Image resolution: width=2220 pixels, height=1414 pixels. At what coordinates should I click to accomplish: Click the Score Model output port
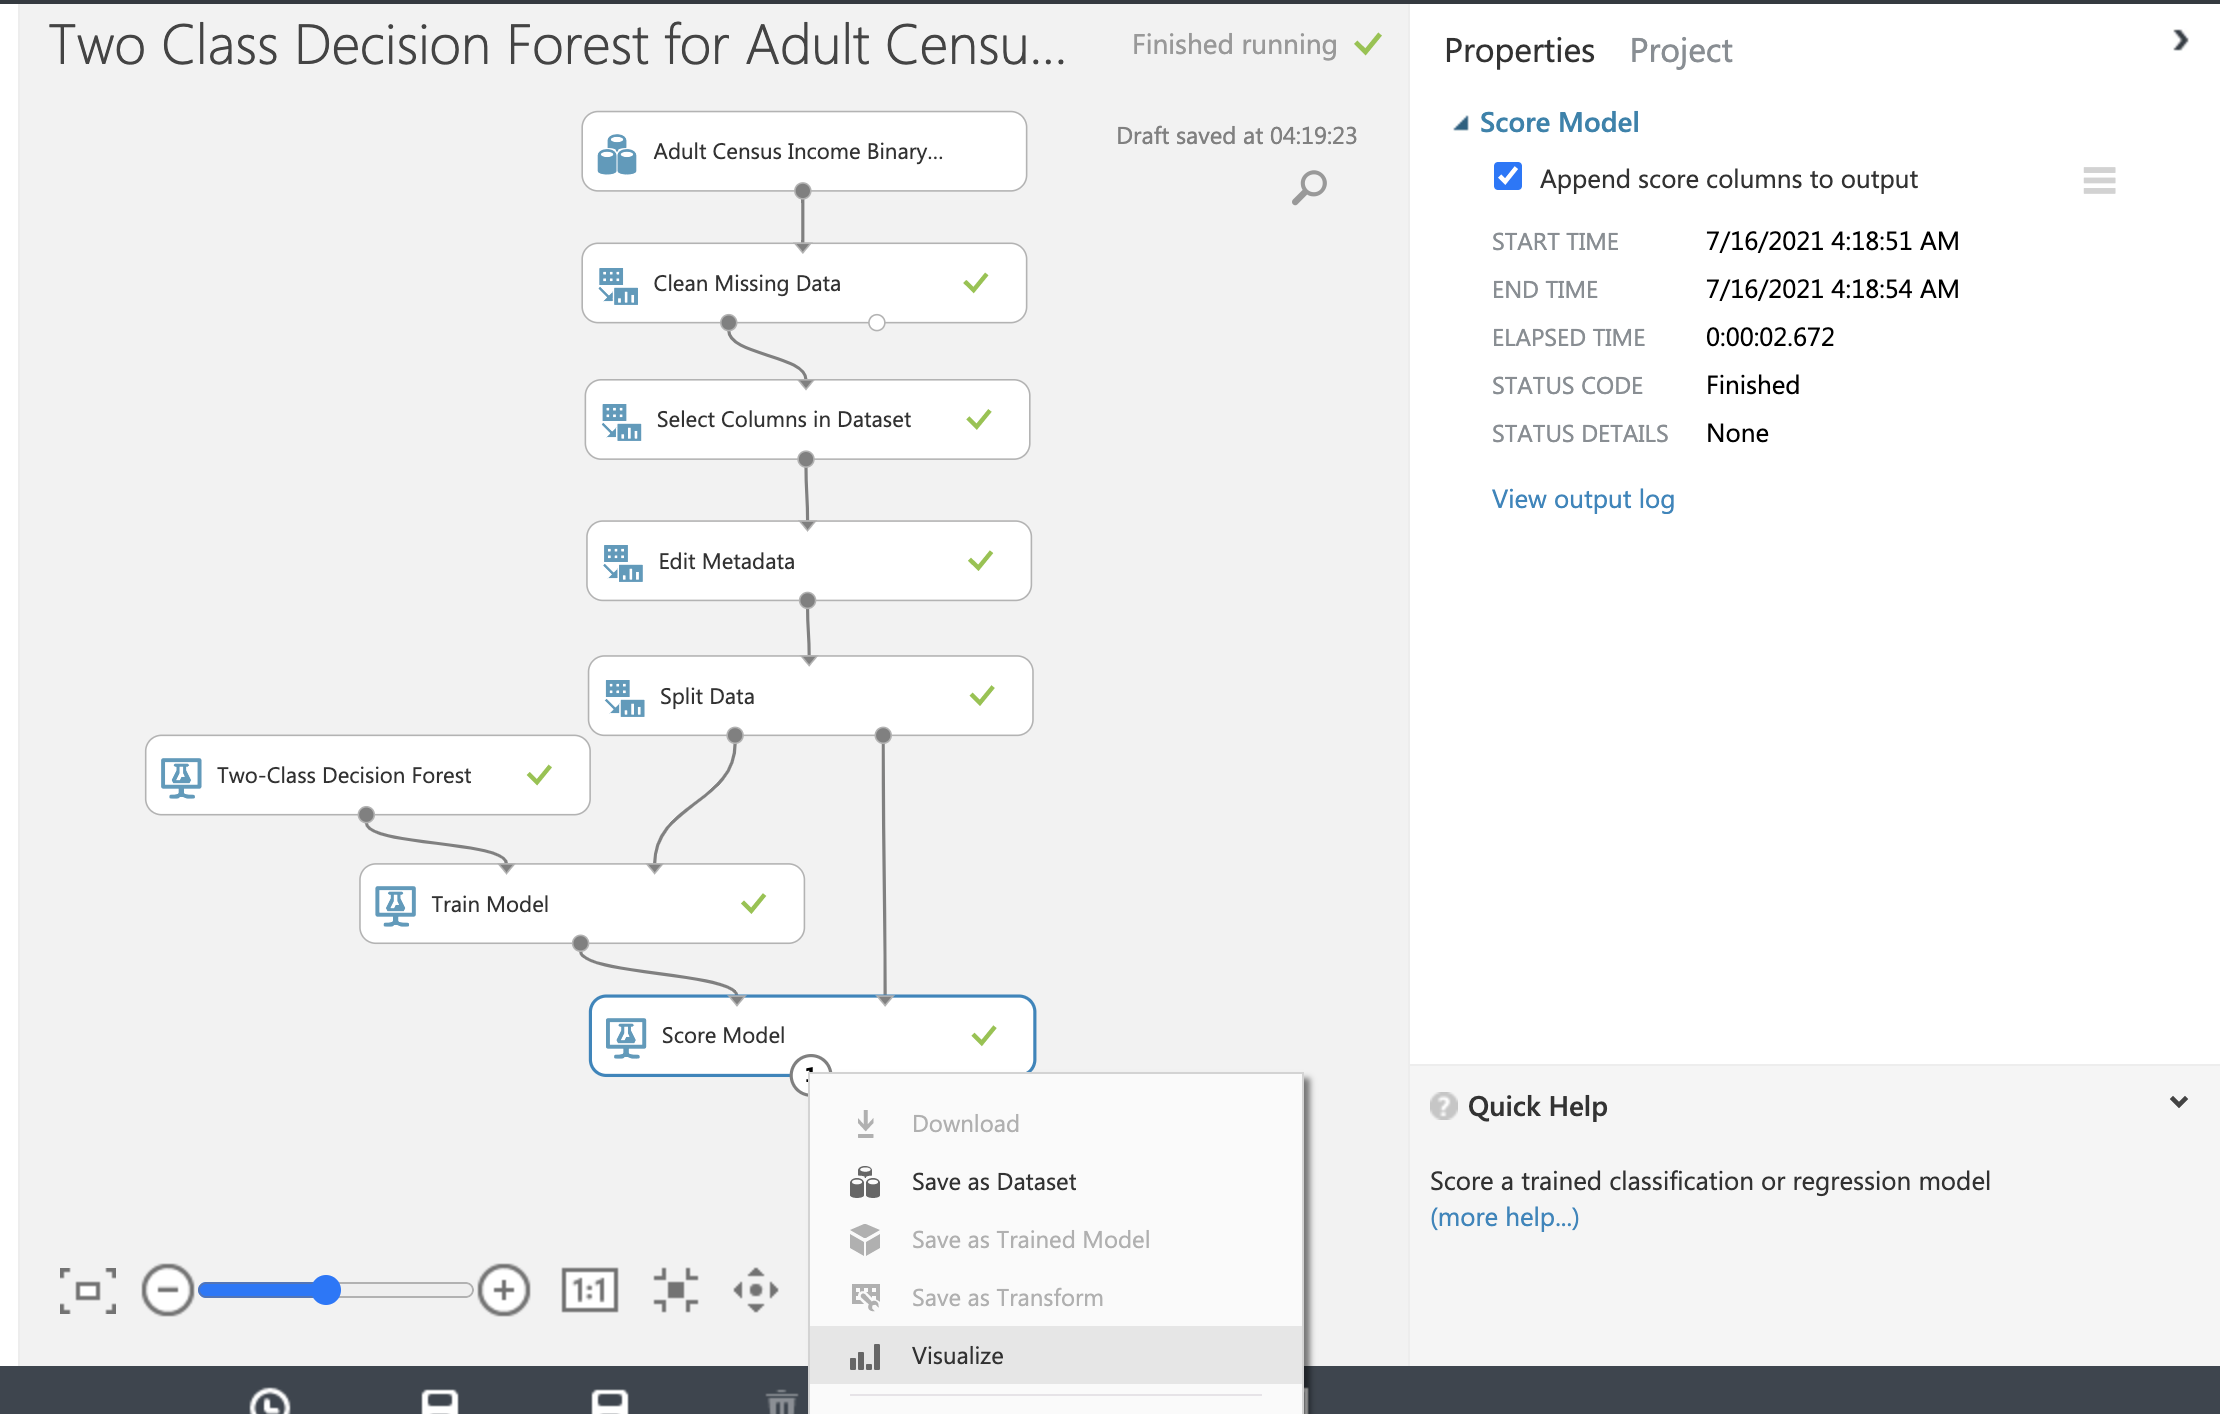point(810,1073)
